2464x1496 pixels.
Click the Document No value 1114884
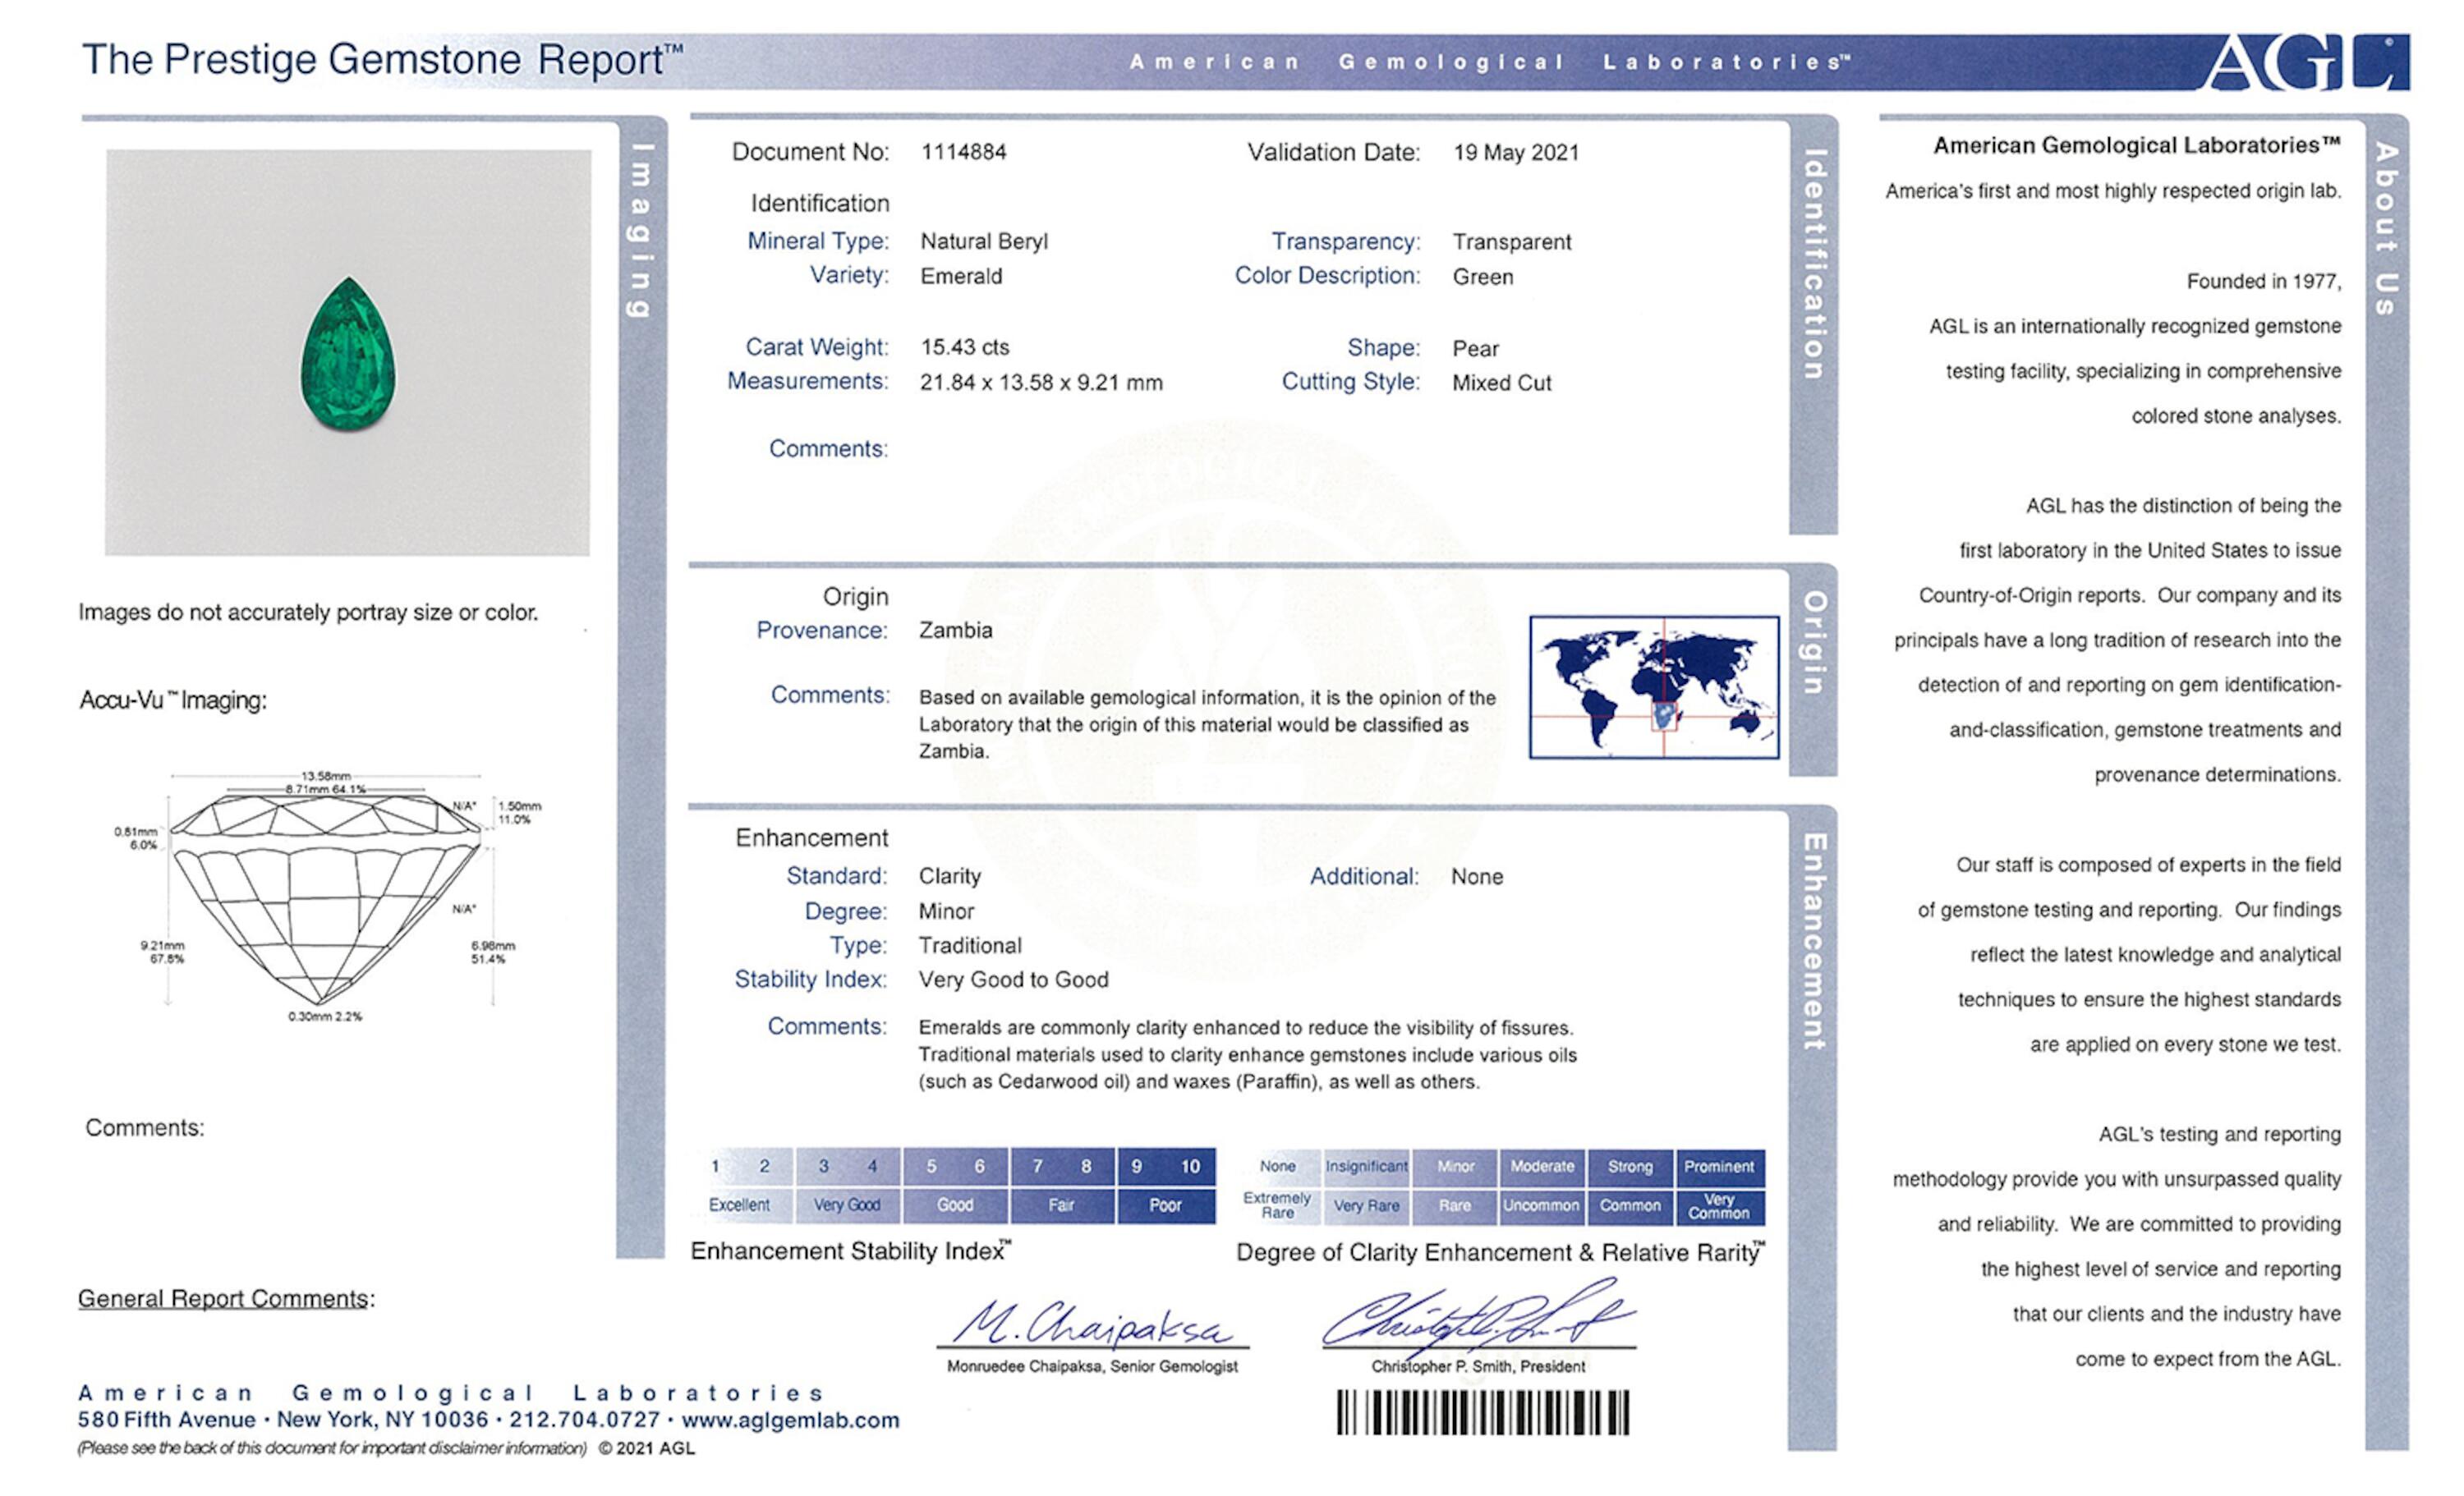963,152
